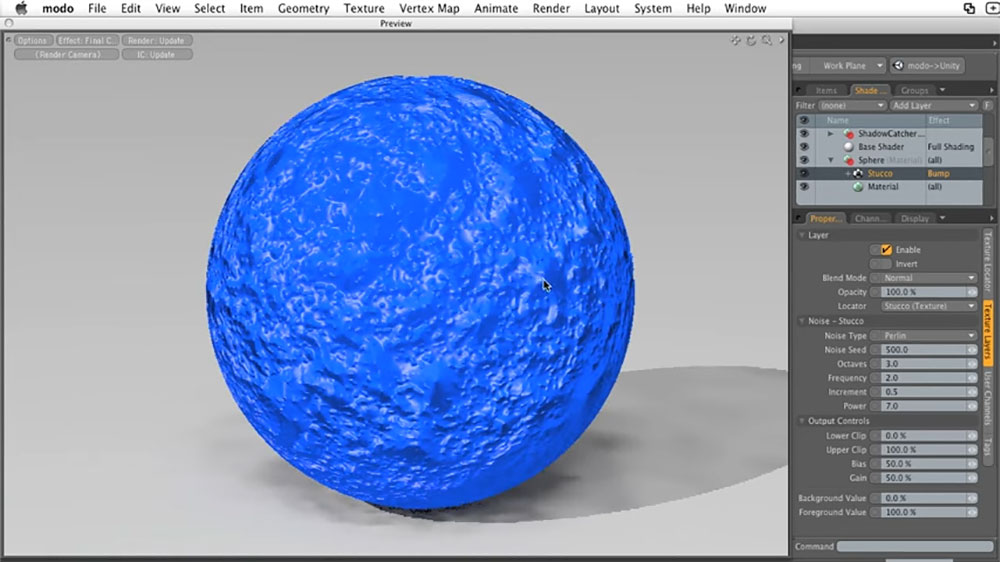
Task: Open the User Channels vertical tab
Action: (987, 399)
